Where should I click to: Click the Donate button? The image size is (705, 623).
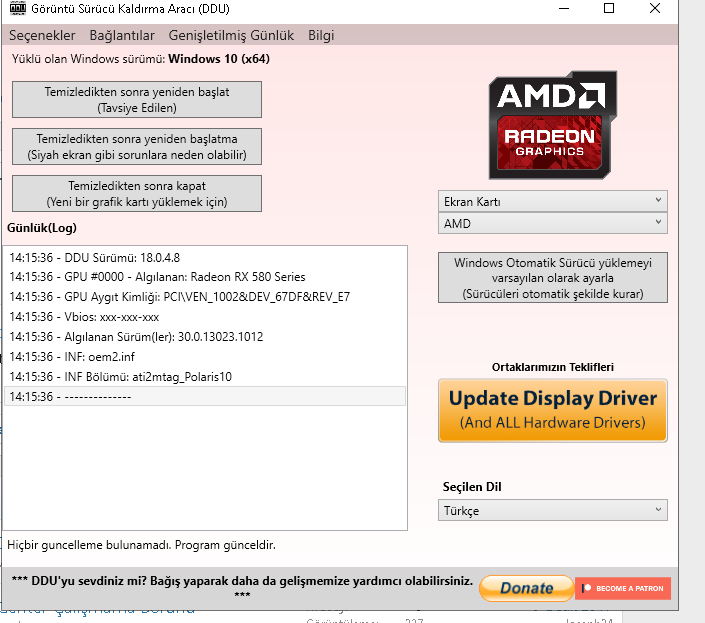coord(527,588)
